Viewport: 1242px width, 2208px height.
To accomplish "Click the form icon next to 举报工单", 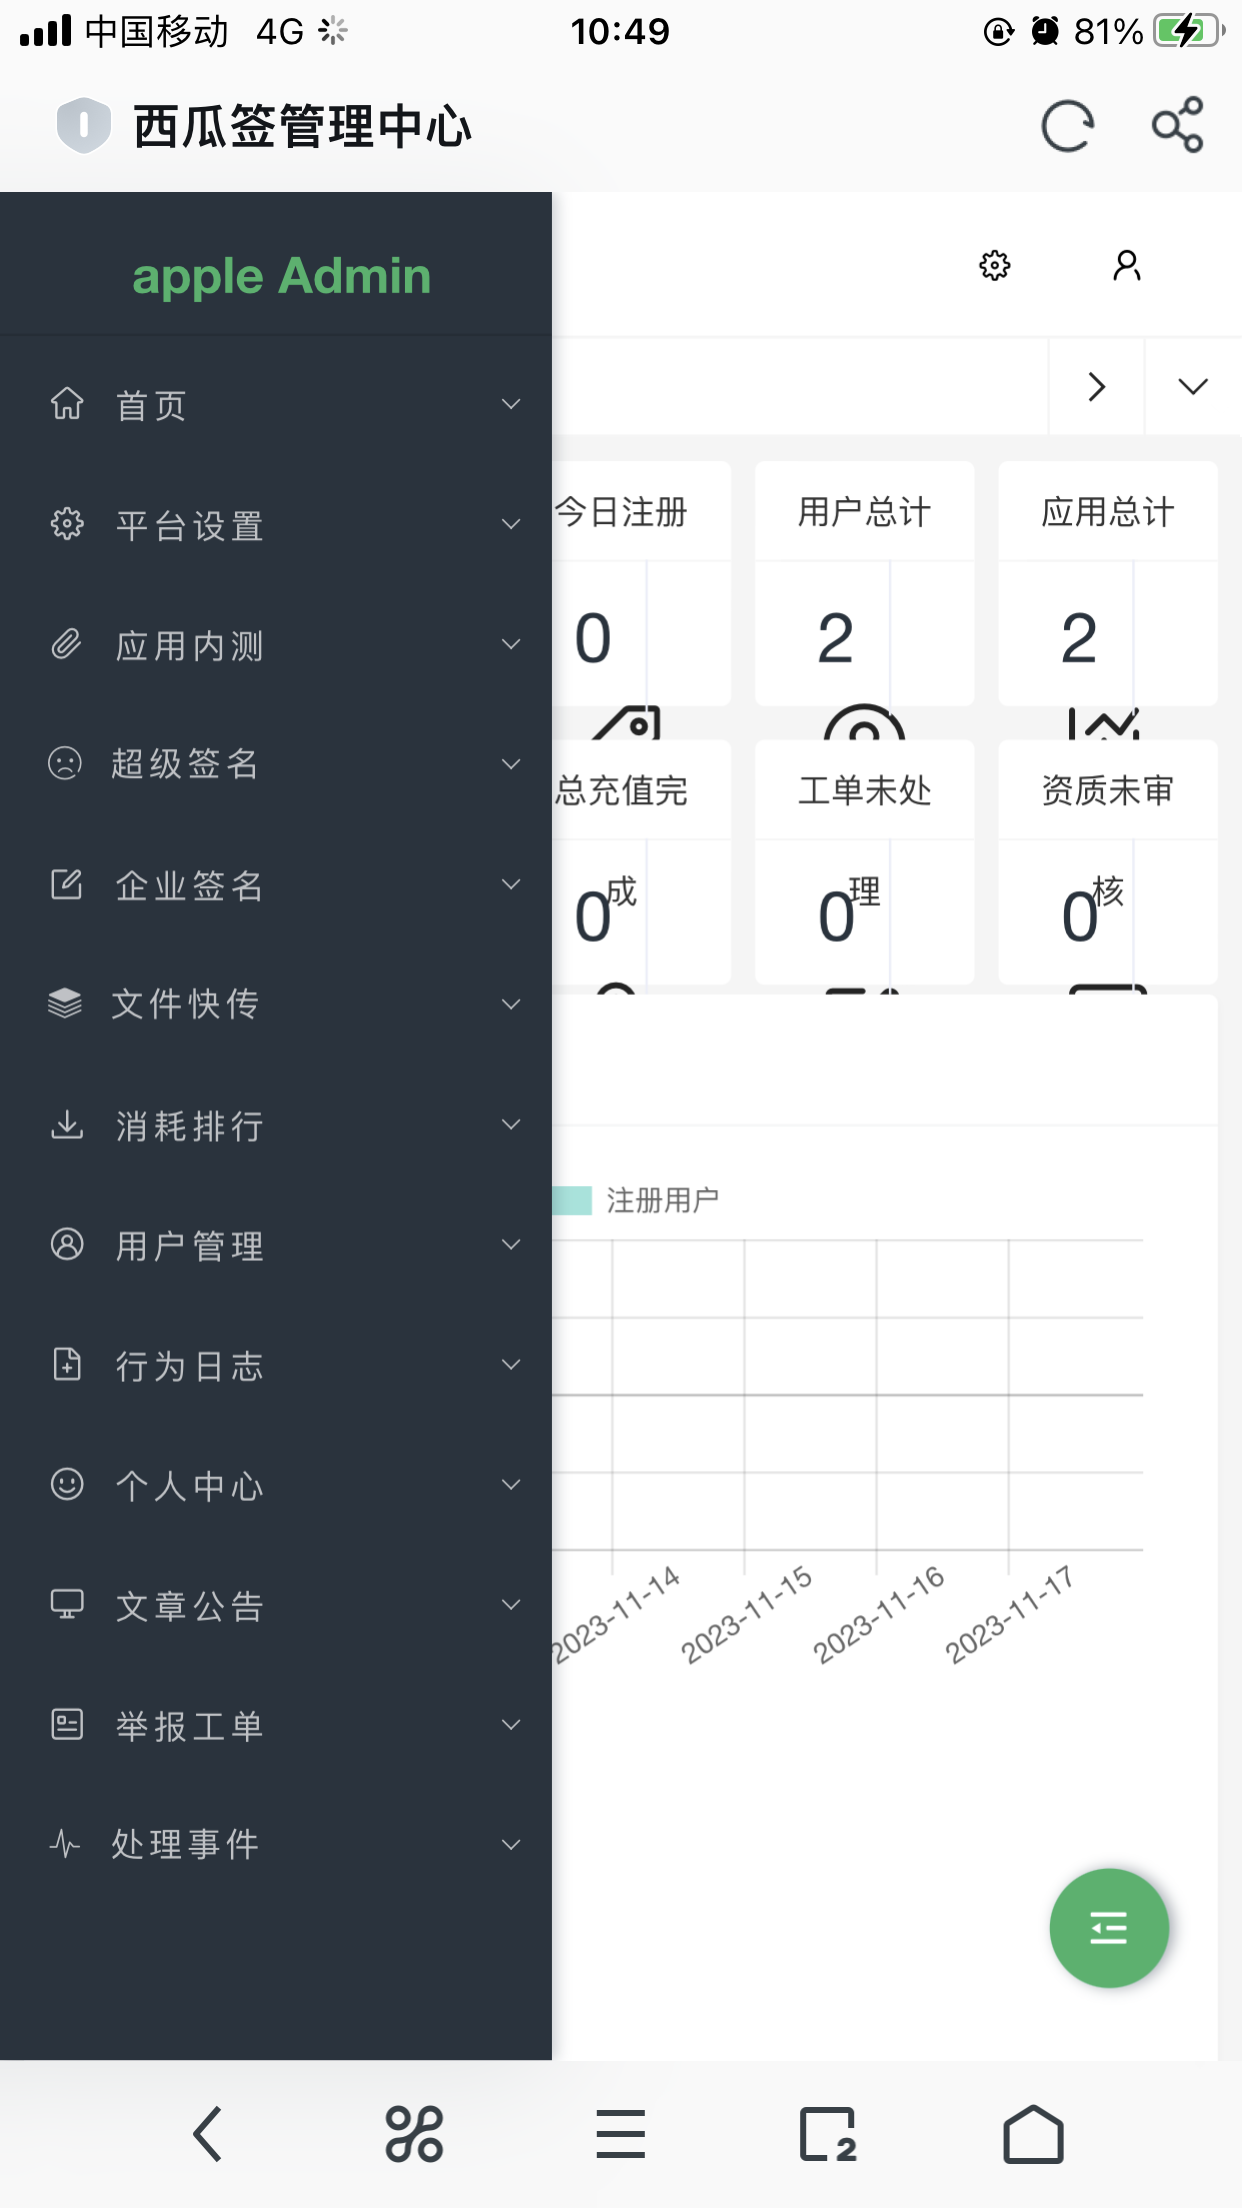I will pos(67,1724).
